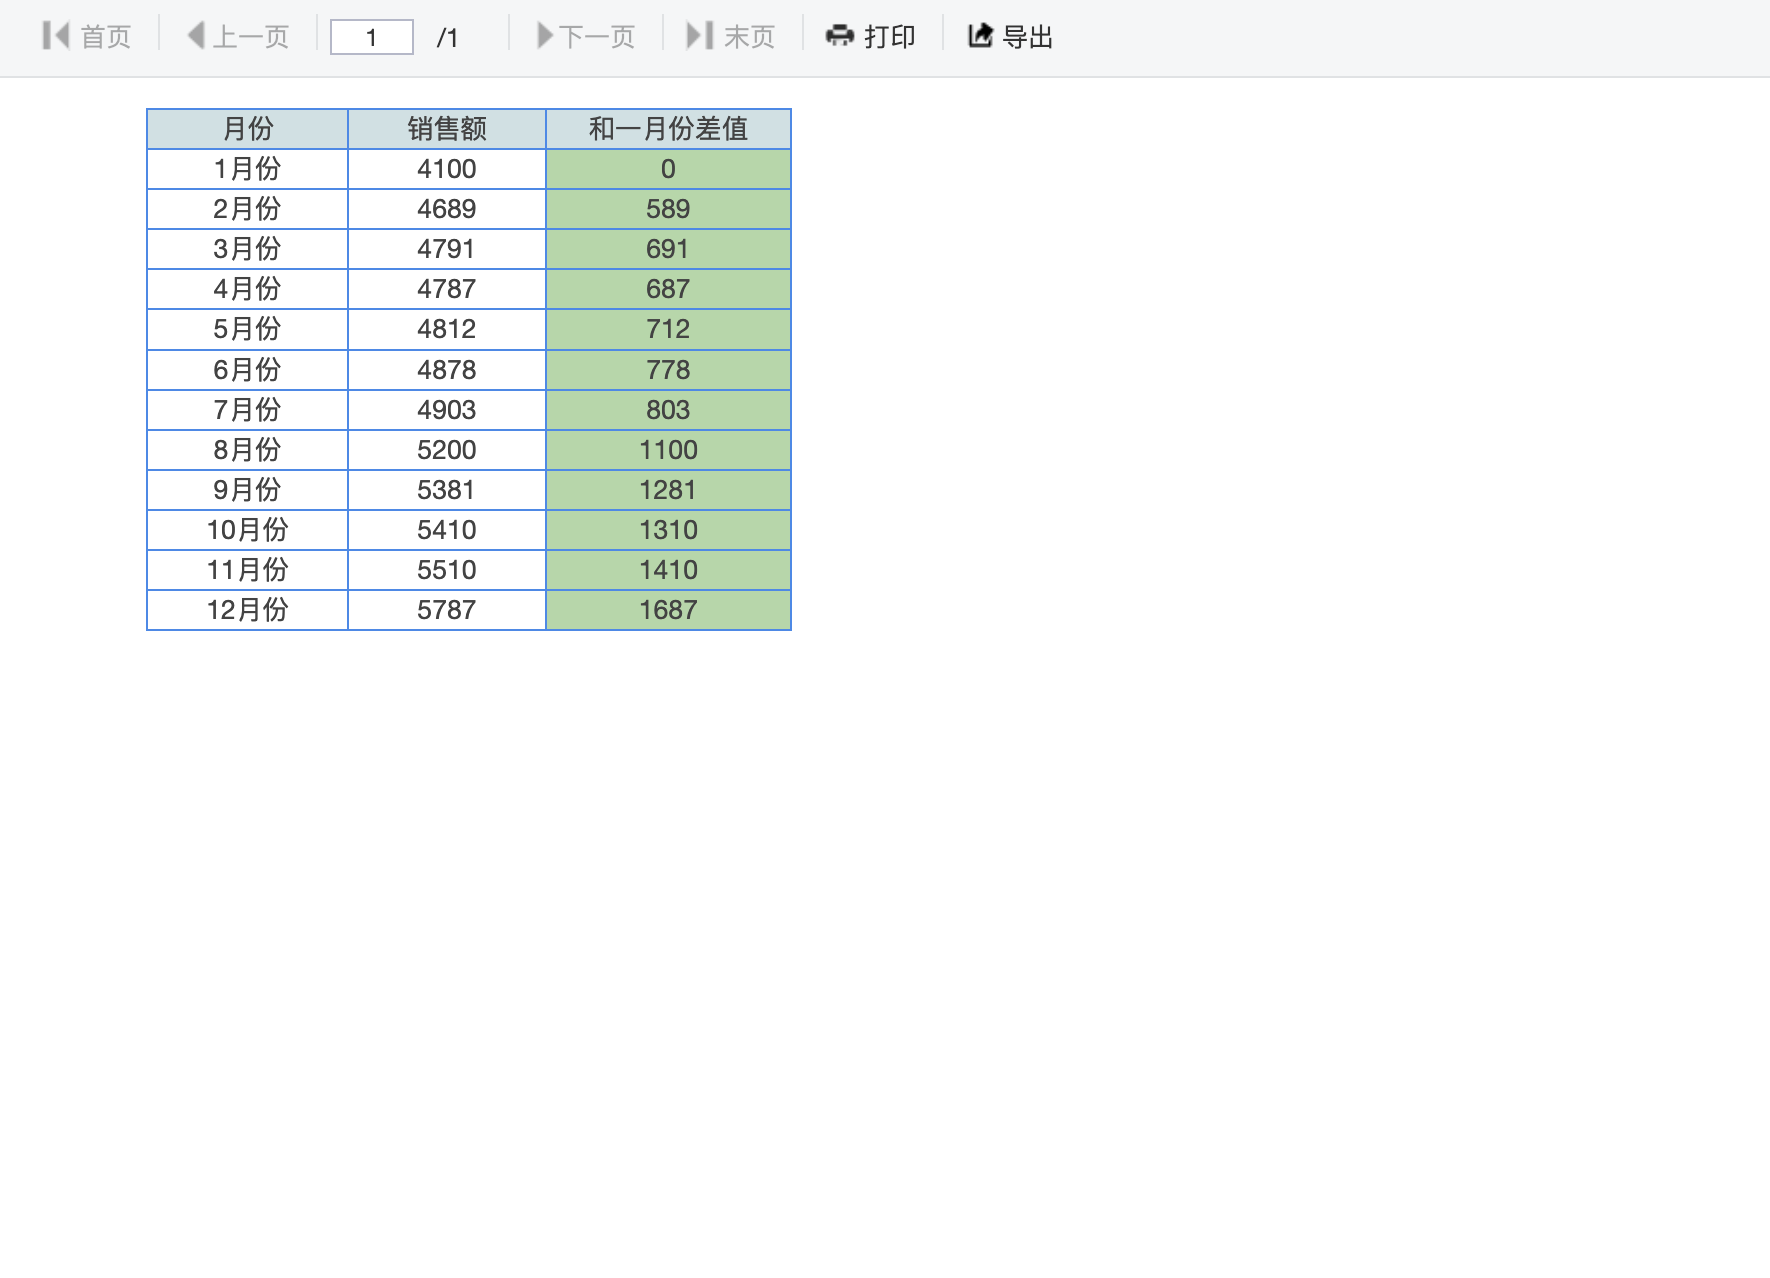The width and height of the screenshot is (1770, 1278).
Task: Click the green cell showing 691
Action: [668, 249]
